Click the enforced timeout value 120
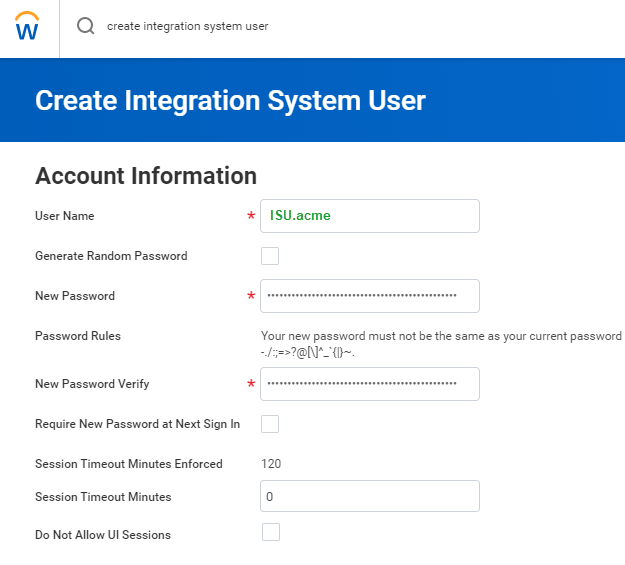This screenshot has width=625, height=565. tap(271, 464)
